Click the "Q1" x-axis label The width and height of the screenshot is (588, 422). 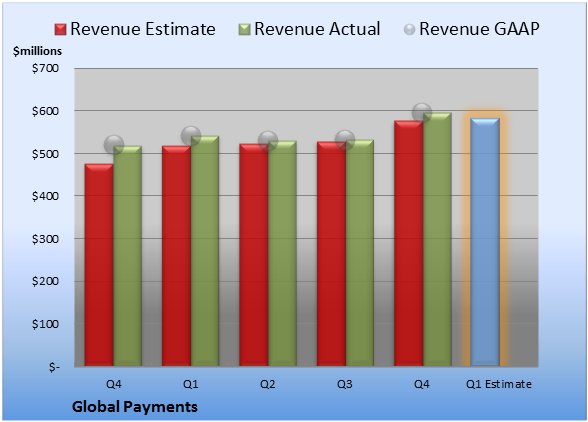click(190, 384)
